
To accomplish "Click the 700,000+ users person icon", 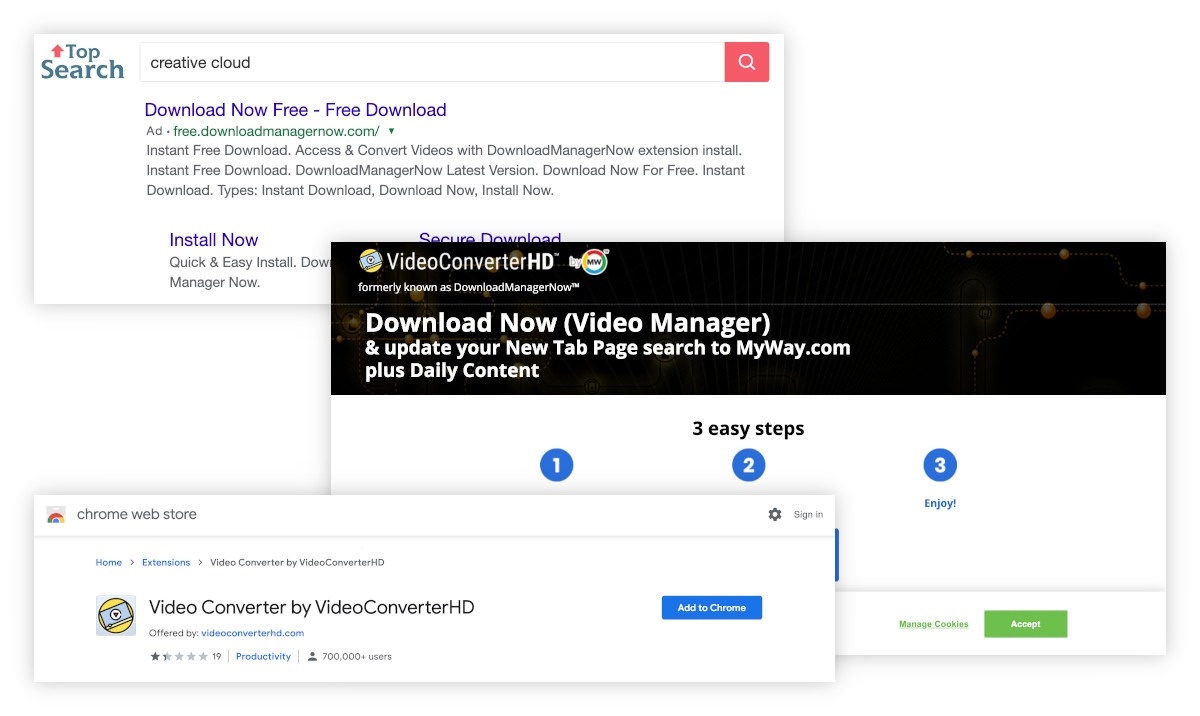I will click(x=313, y=656).
